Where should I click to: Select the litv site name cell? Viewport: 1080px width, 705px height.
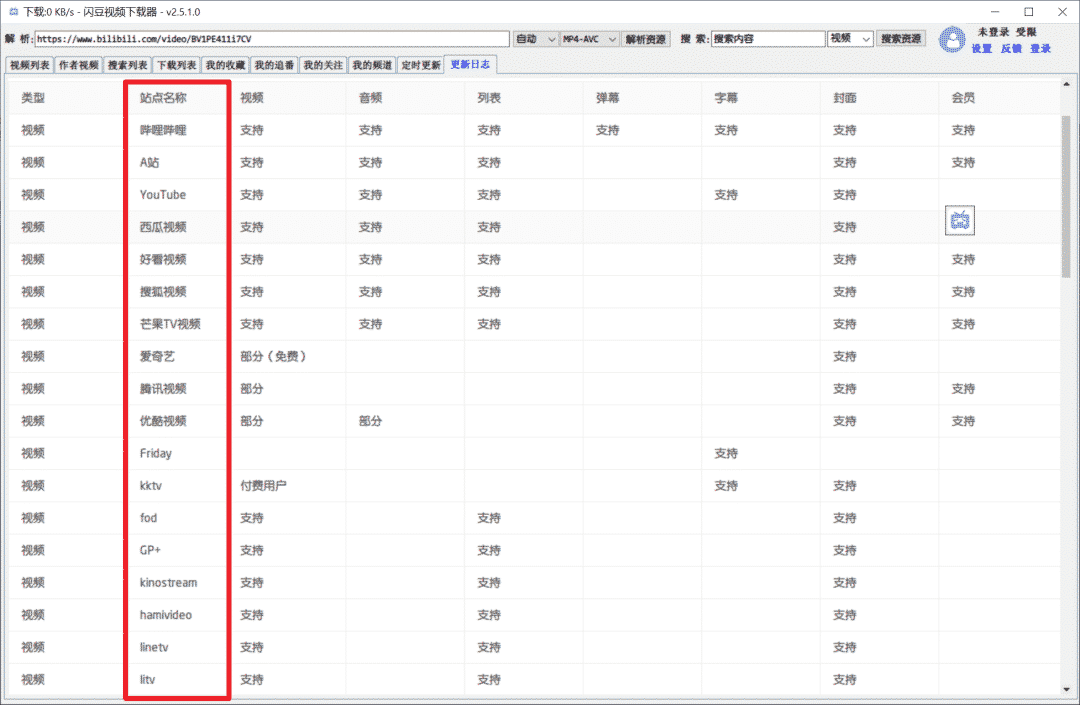coord(147,680)
